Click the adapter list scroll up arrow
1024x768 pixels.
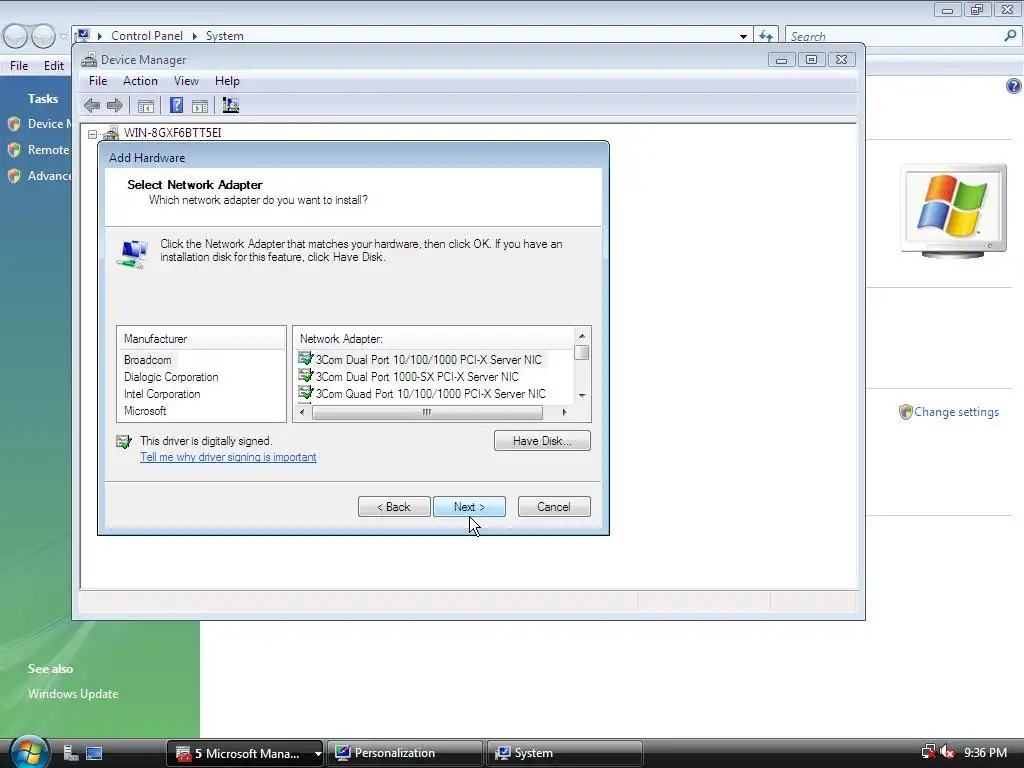[x=582, y=336]
